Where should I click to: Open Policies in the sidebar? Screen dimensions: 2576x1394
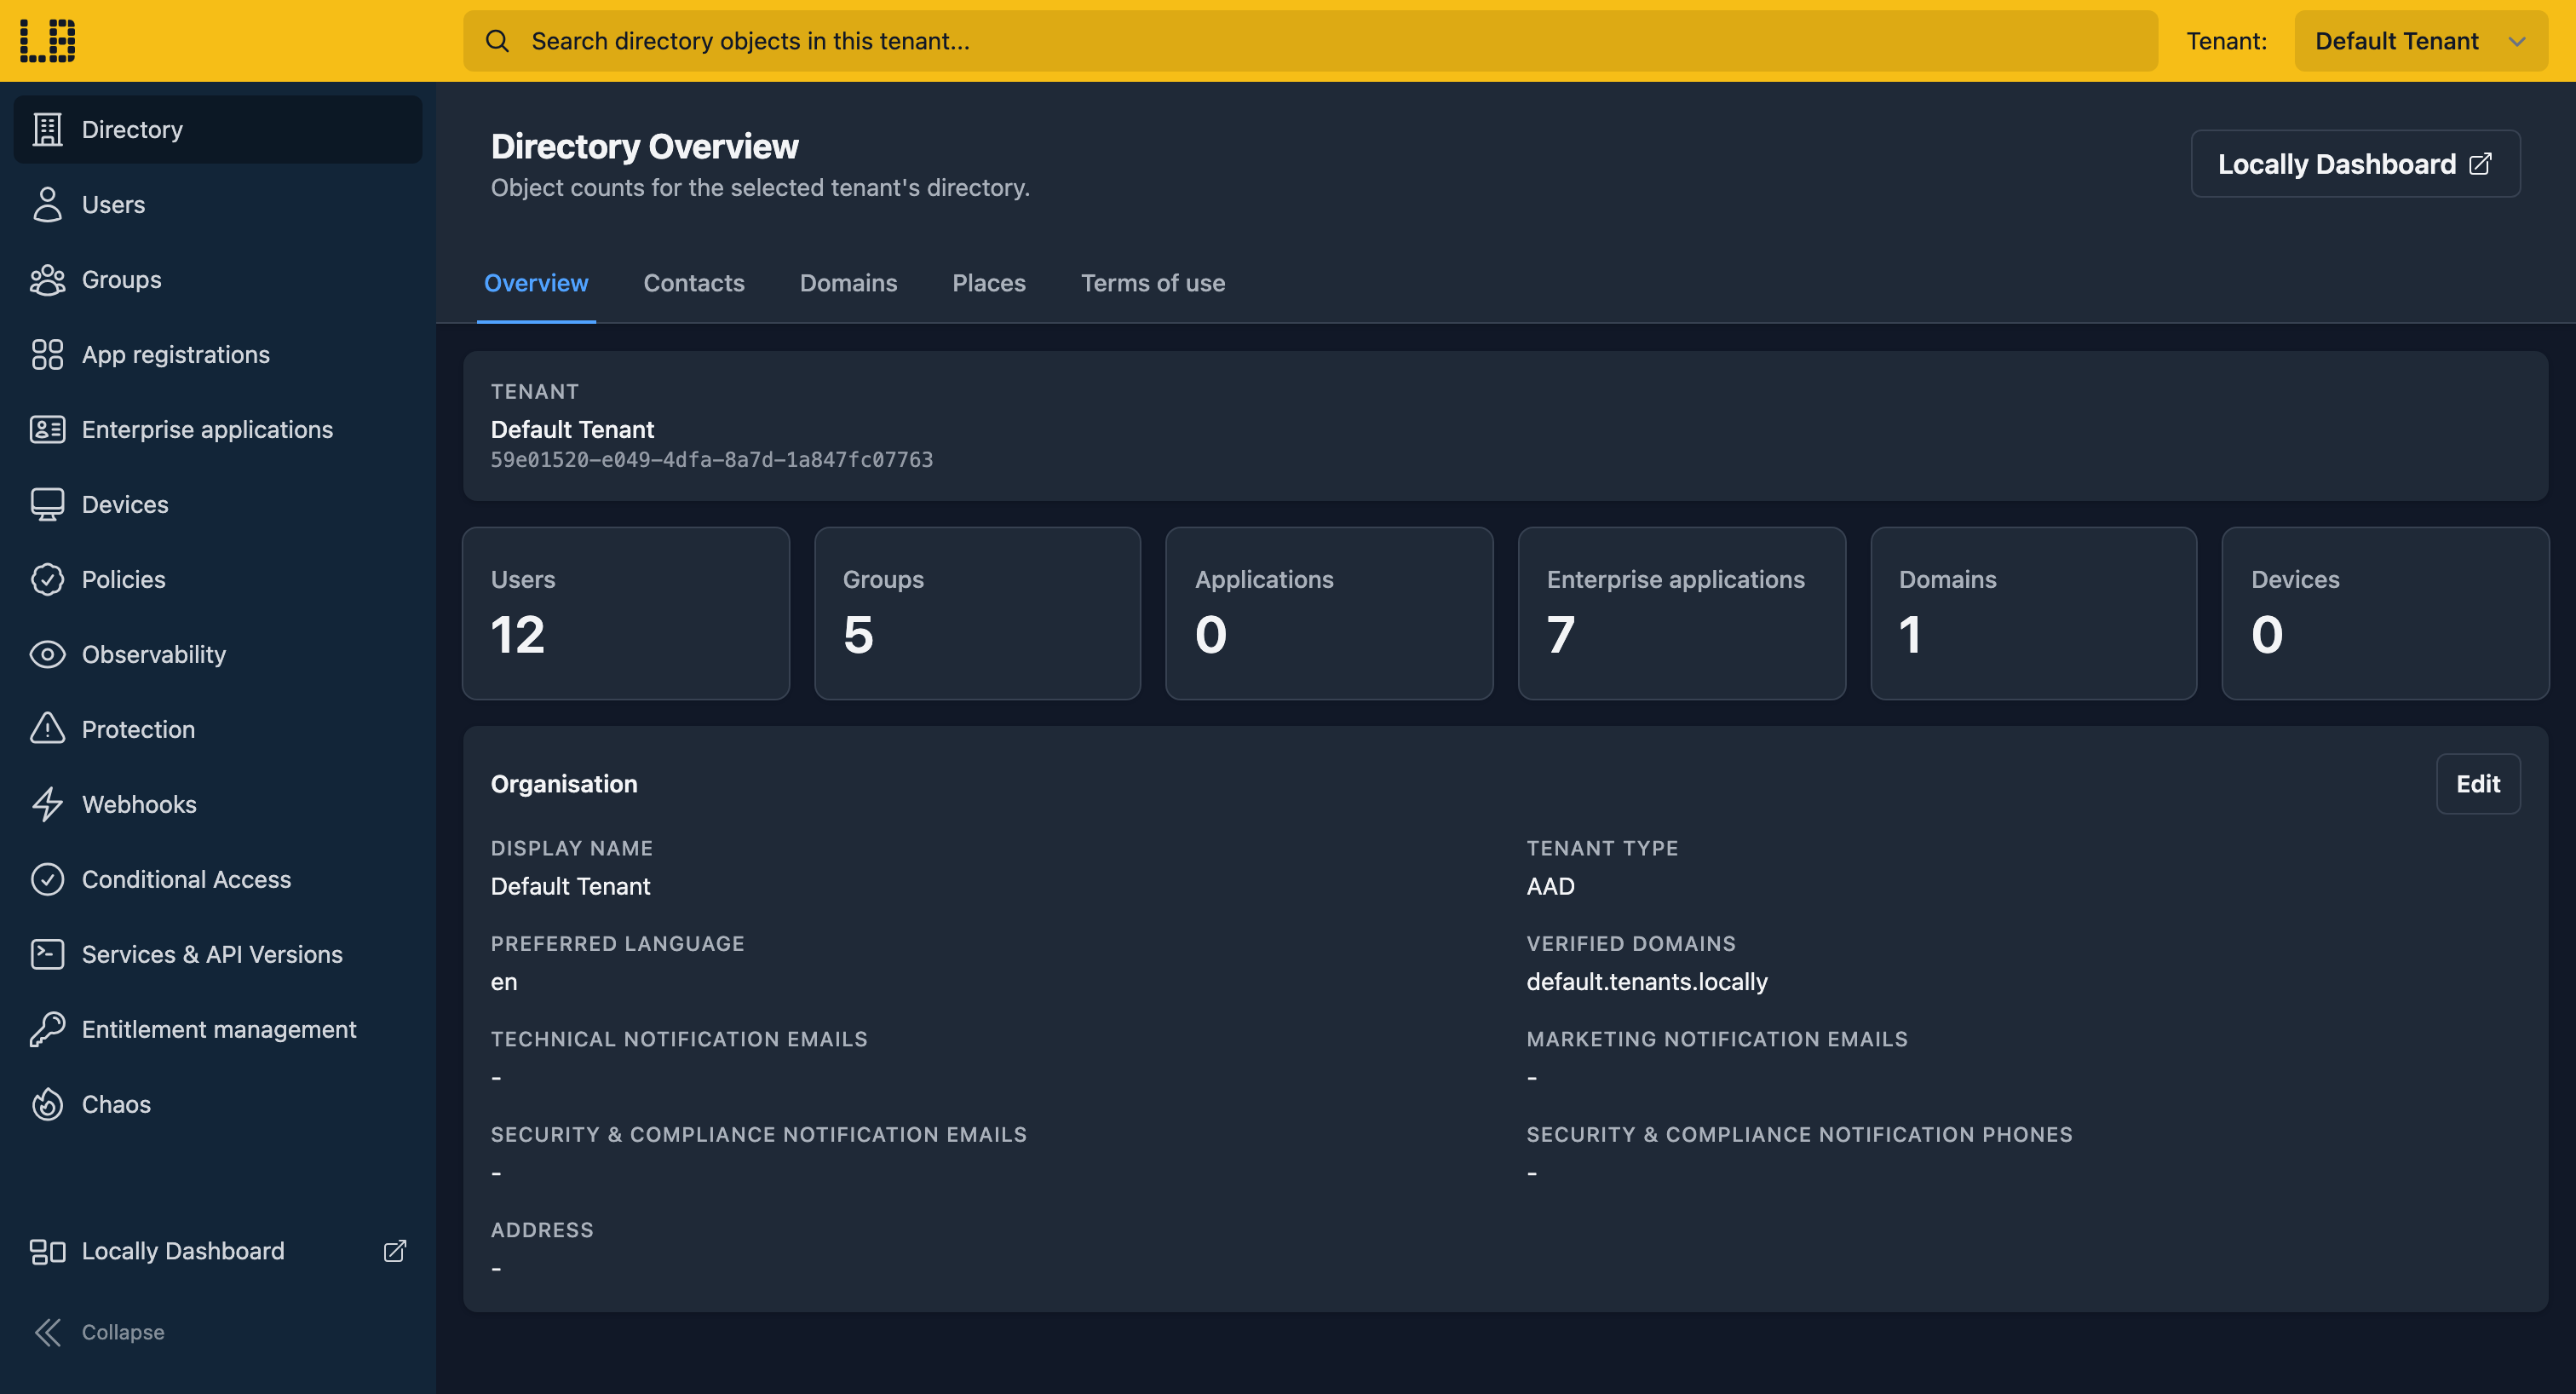[218, 580]
